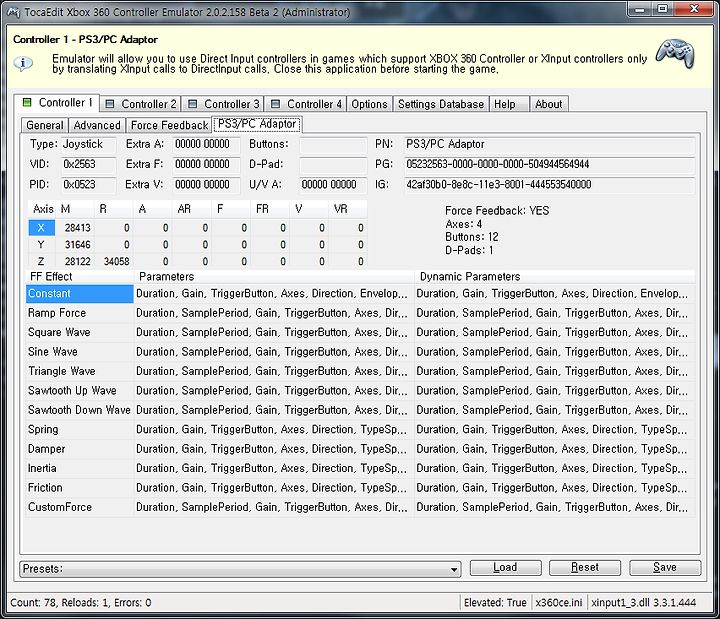The height and width of the screenshot is (619, 720).
Task: Select the Sine Wave effect row
Action: click(x=360, y=352)
